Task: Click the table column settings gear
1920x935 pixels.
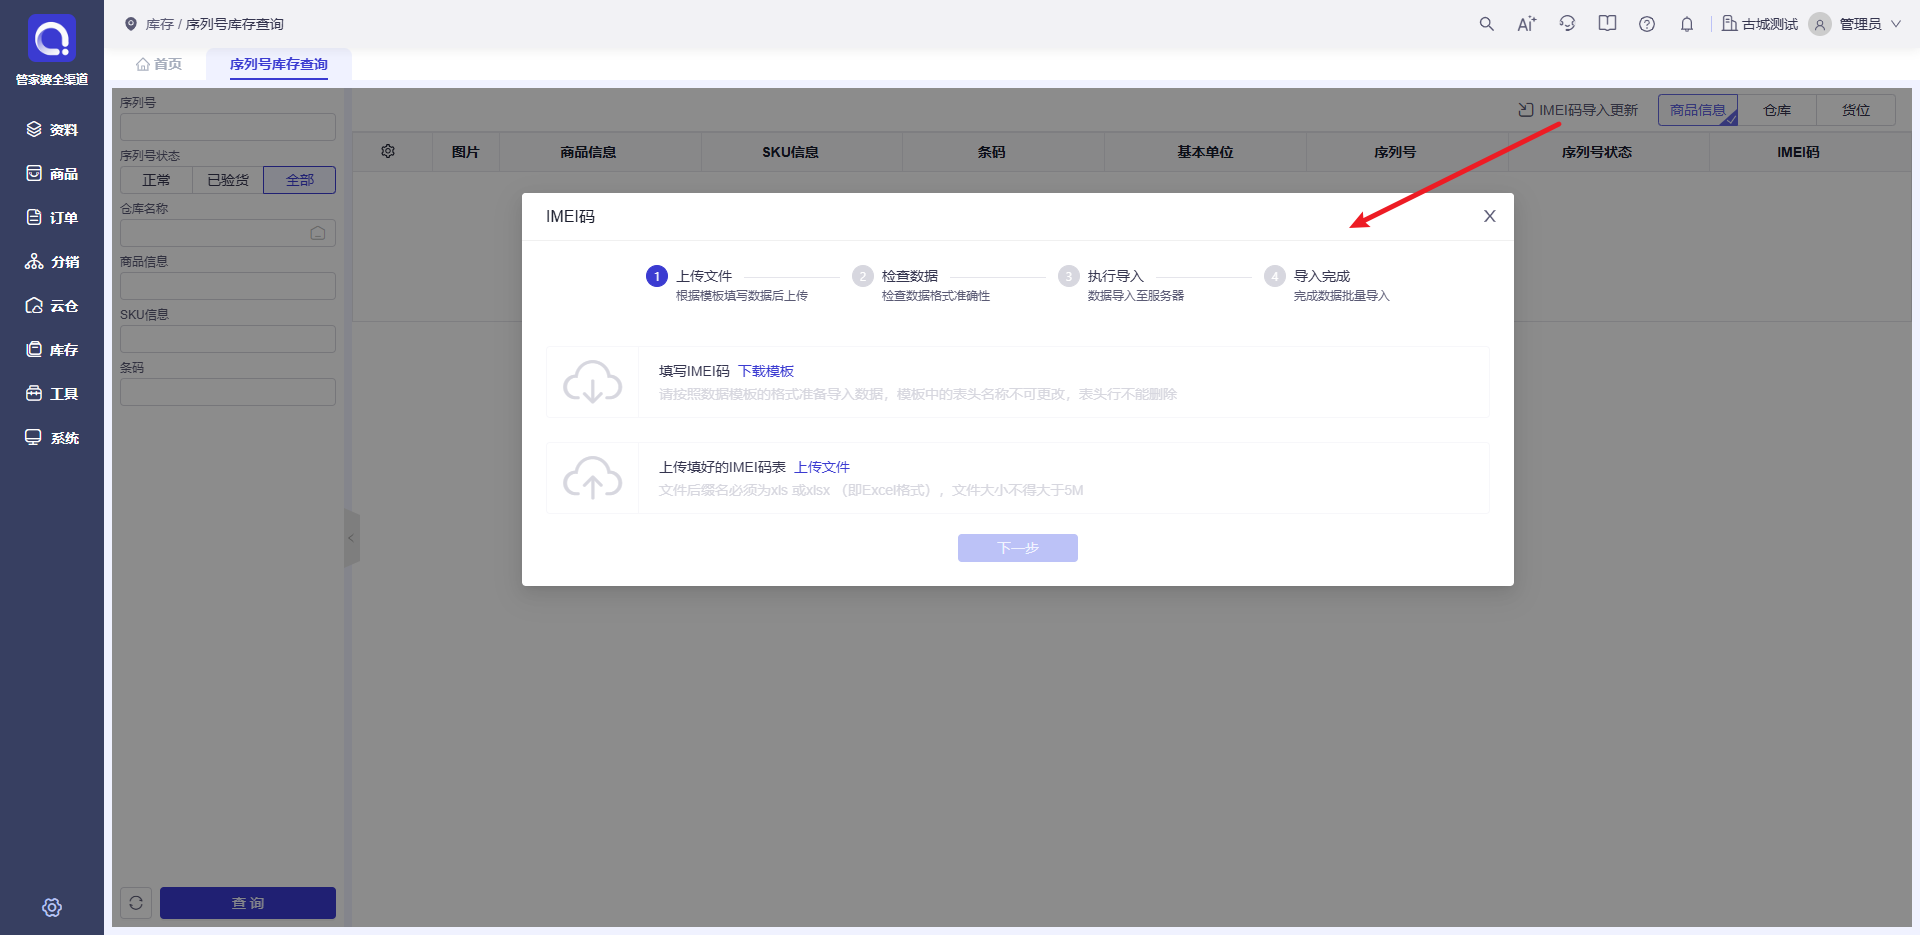Action: coord(388,151)
